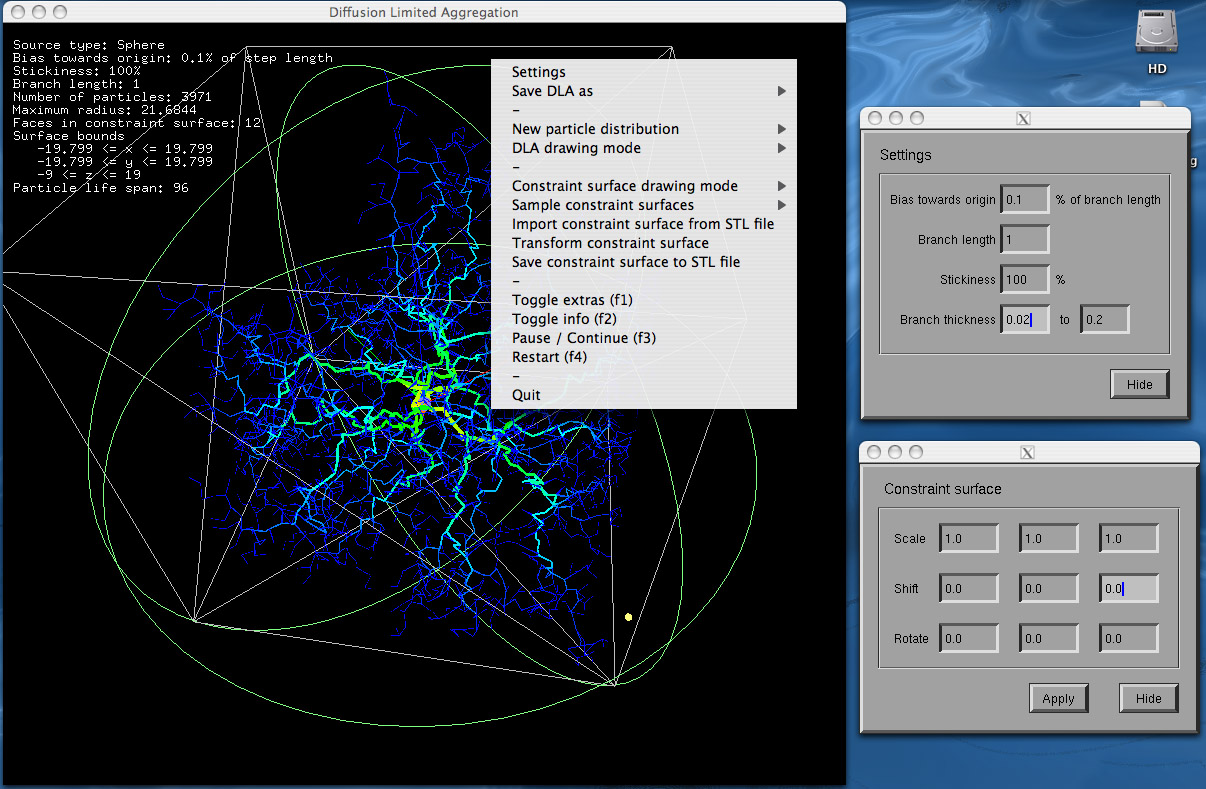Focus Branch thickness minimum field 0.02

click(1025, 319)
